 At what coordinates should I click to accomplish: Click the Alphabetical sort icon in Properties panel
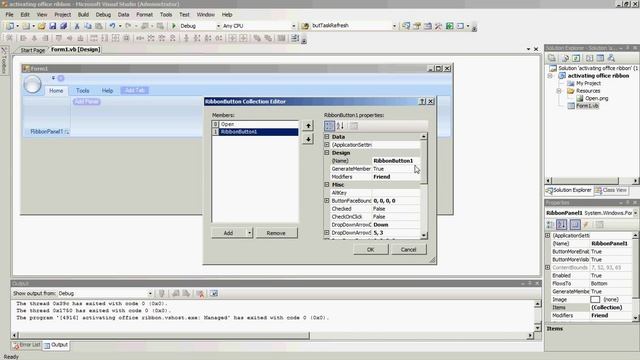(x=562, y=224)
